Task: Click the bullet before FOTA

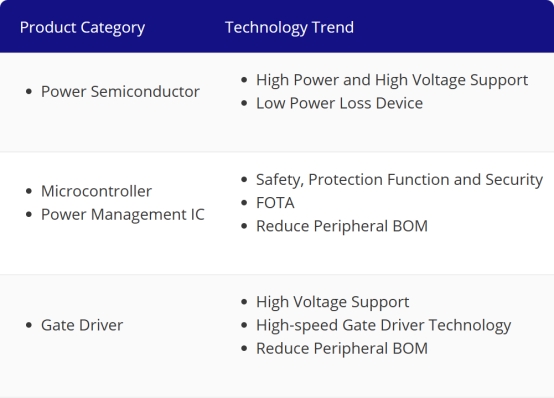Action: pyautogui.click(x=244, y=203)
